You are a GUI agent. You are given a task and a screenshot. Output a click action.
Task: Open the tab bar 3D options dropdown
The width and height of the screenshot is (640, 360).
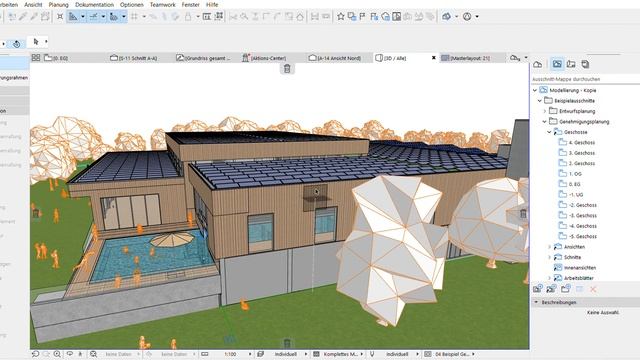tap(526, 58)
